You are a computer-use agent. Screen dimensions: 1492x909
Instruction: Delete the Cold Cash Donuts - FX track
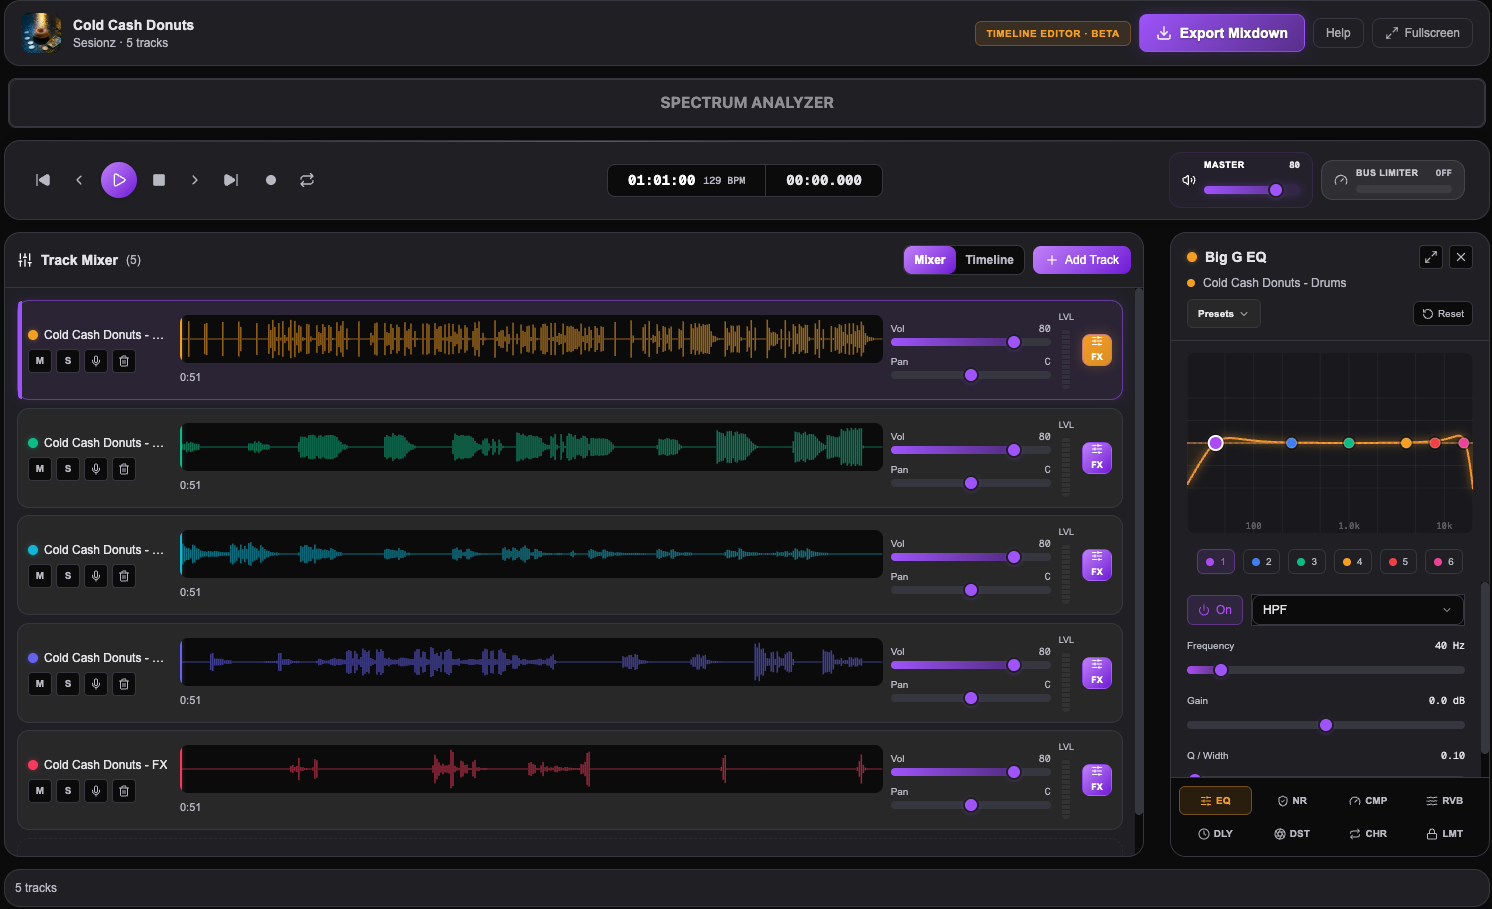tap(124, 791)
